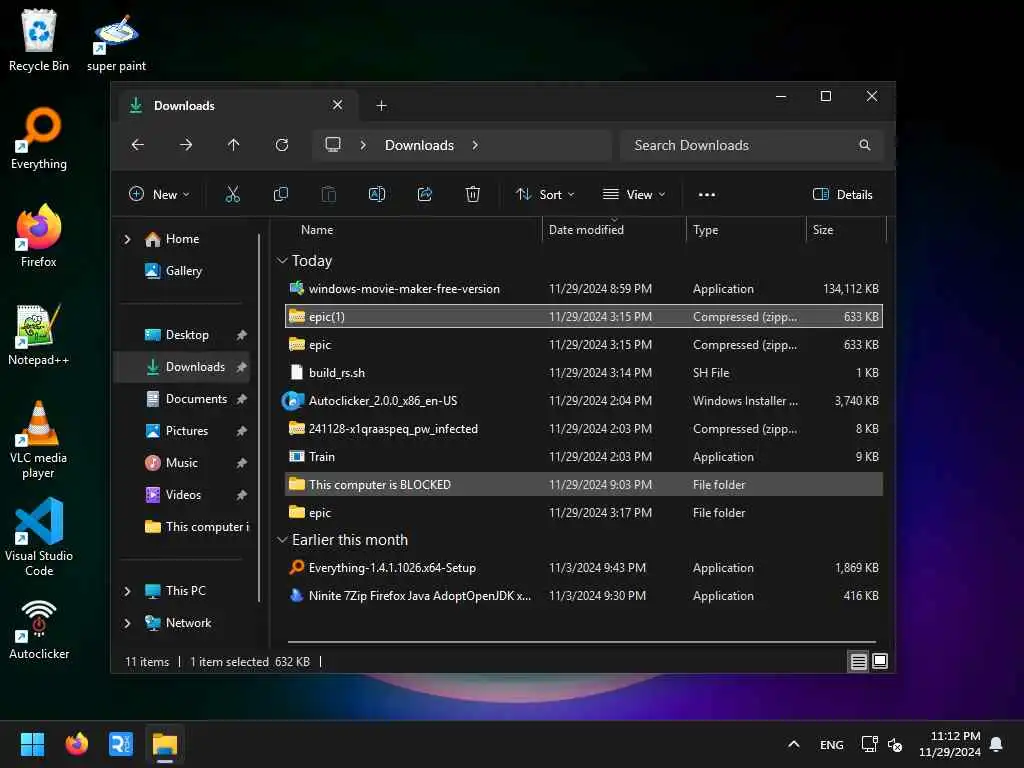This screenshot has height=768, width=1024.
Task: Open Windows Start menu
Action: [x=33, y=744]
